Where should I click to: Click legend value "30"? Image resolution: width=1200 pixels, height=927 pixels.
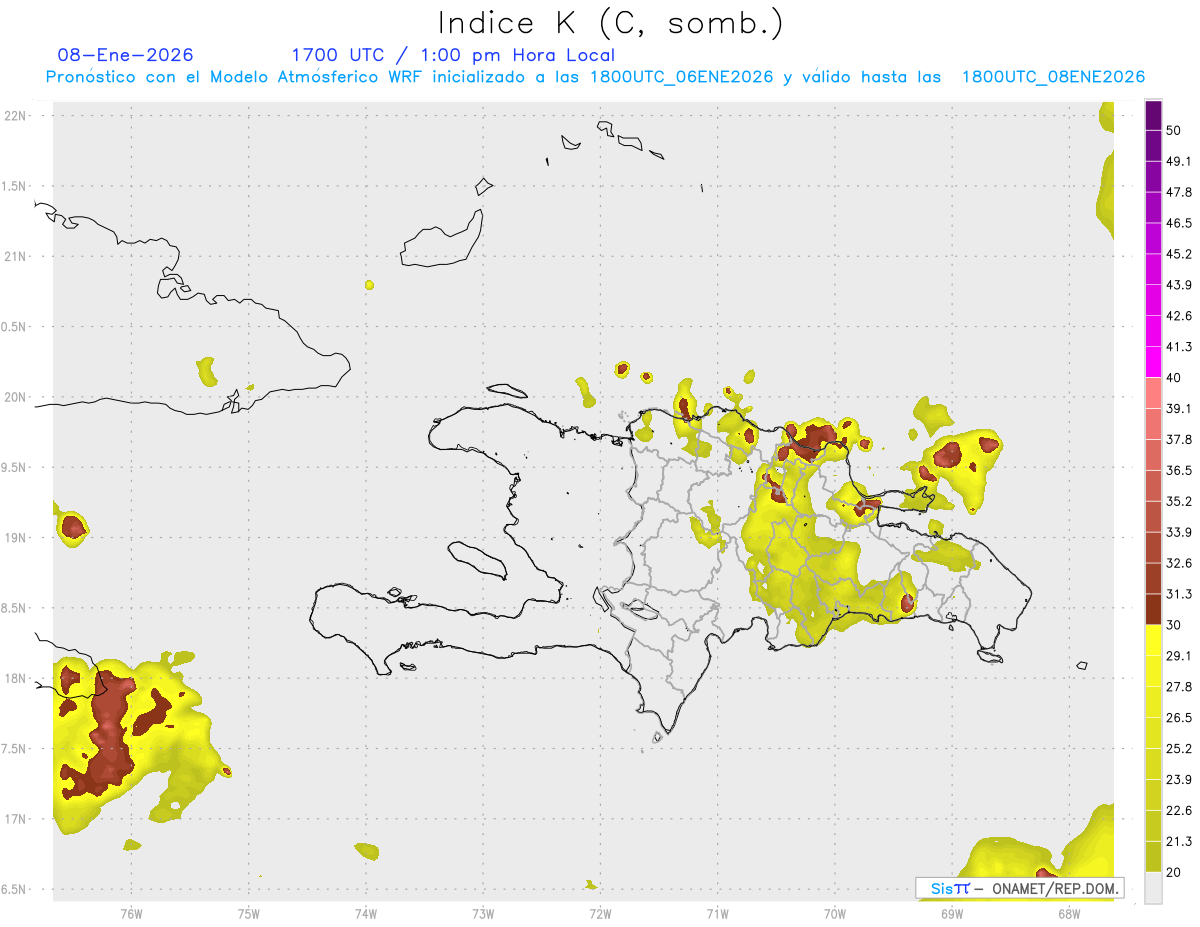pyautogui.click(x=1173, y=625)
